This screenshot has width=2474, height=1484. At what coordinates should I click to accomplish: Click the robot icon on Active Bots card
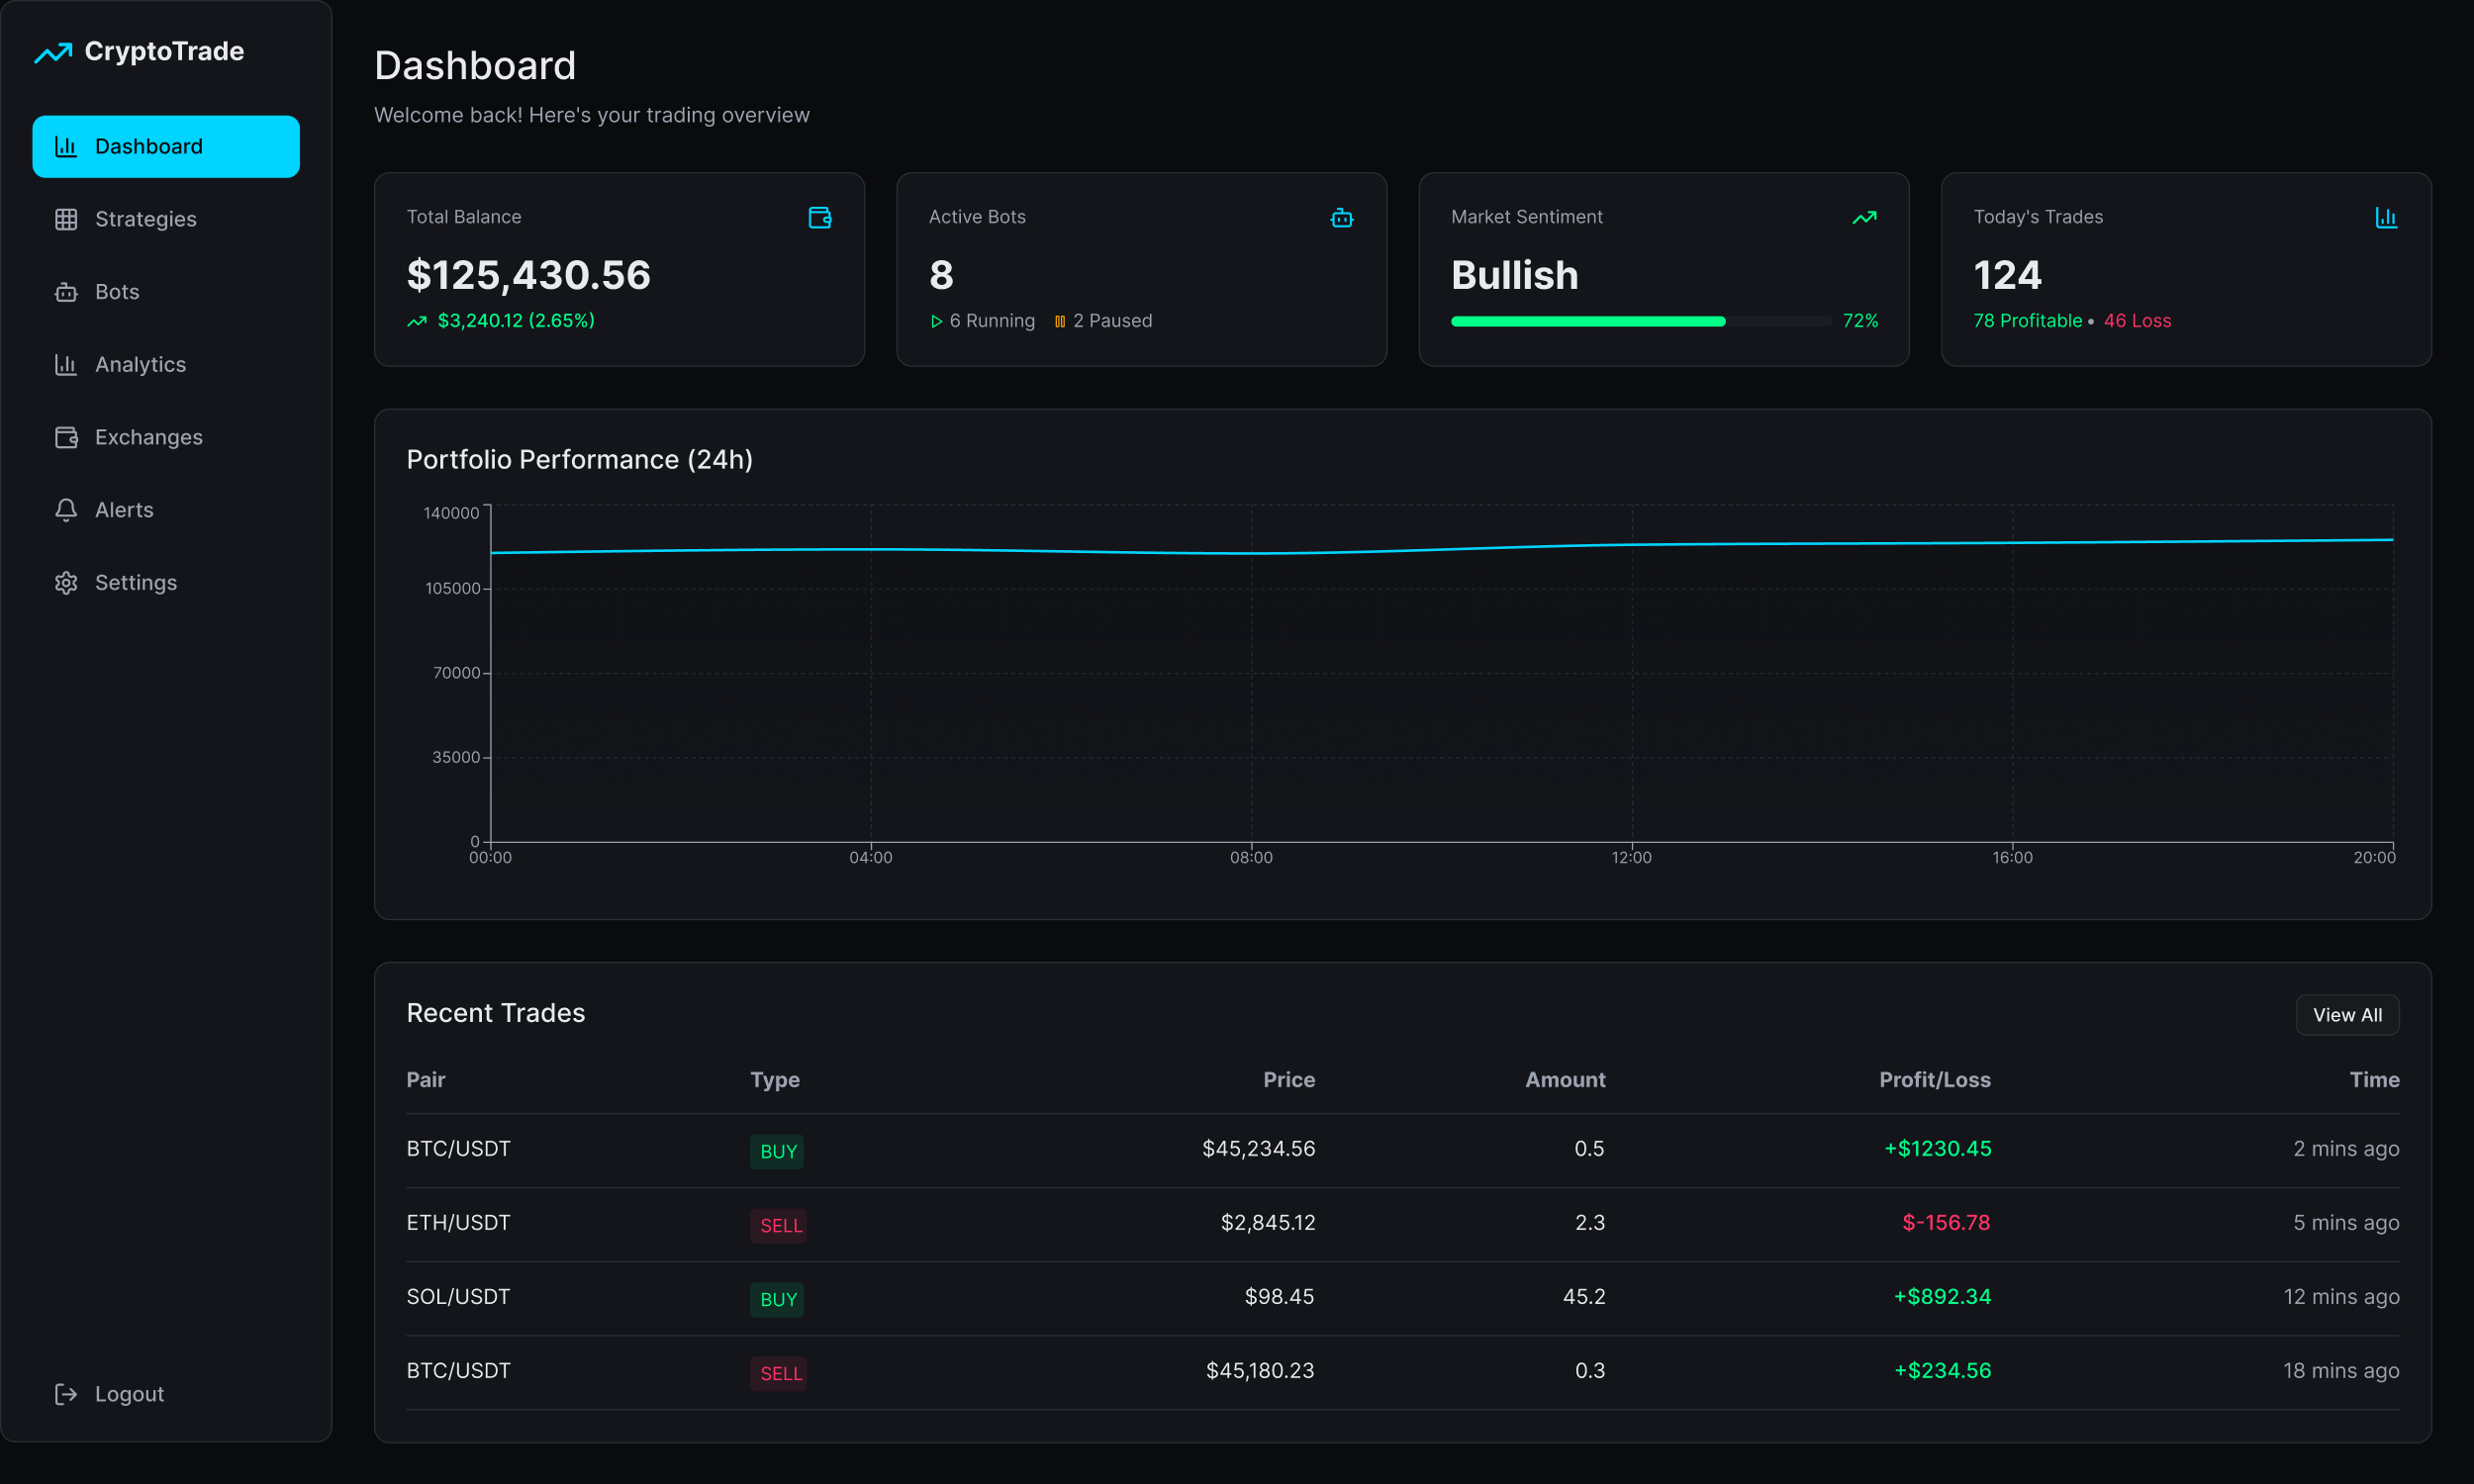pyautogui.click(x=1342, y=217)
